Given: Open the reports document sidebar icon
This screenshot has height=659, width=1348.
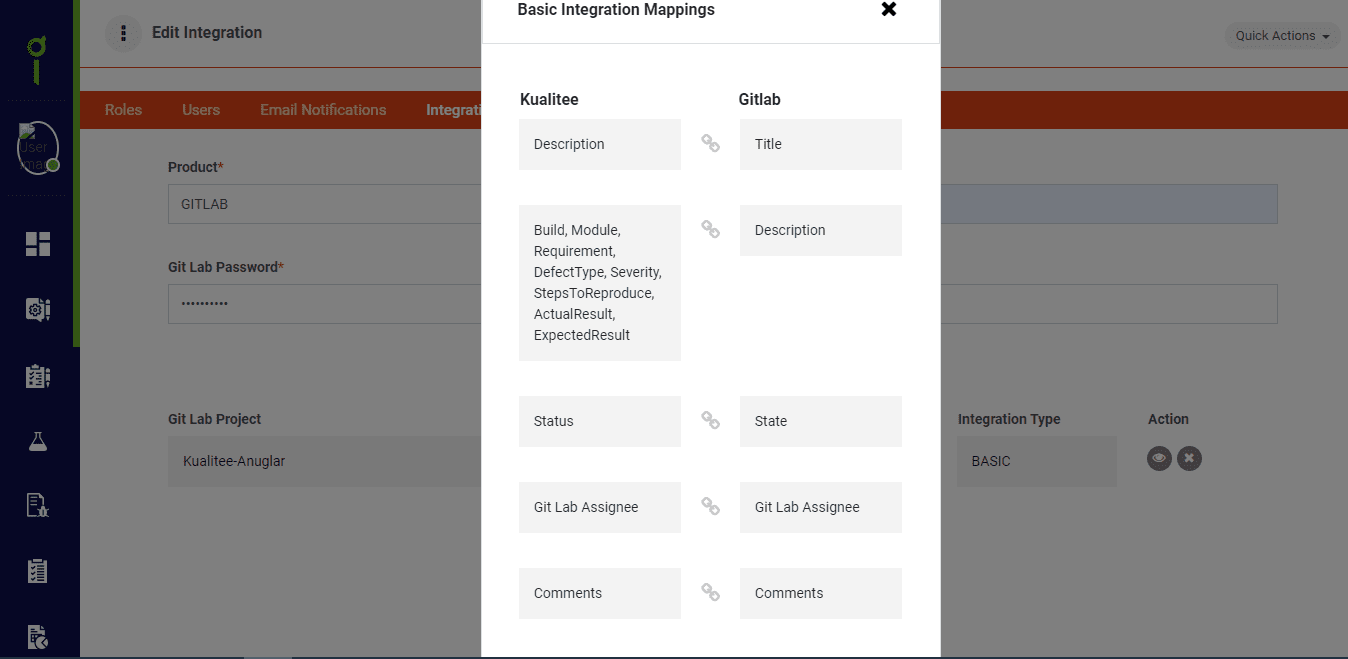Looking at the screenshot, I should pos(38,636).
